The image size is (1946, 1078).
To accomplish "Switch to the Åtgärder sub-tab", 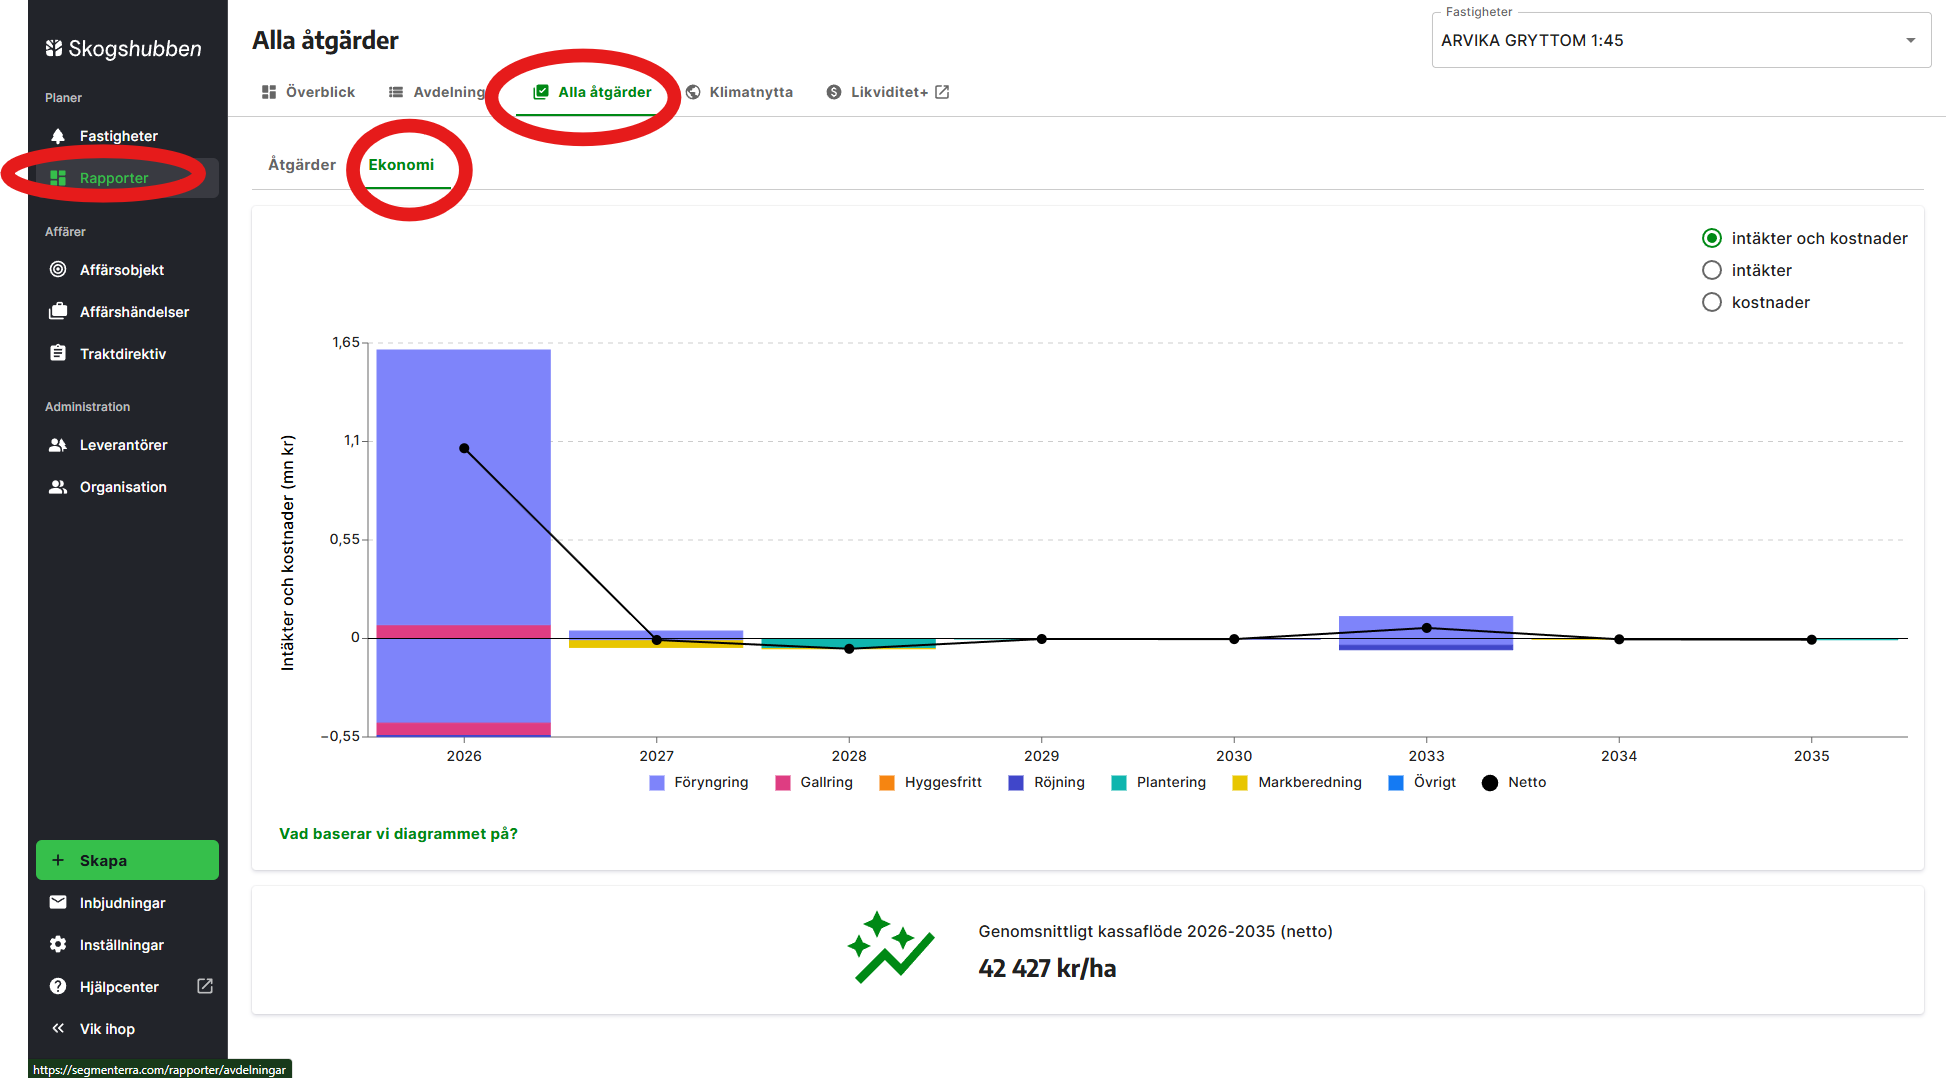I will click(x=302, y=165).
